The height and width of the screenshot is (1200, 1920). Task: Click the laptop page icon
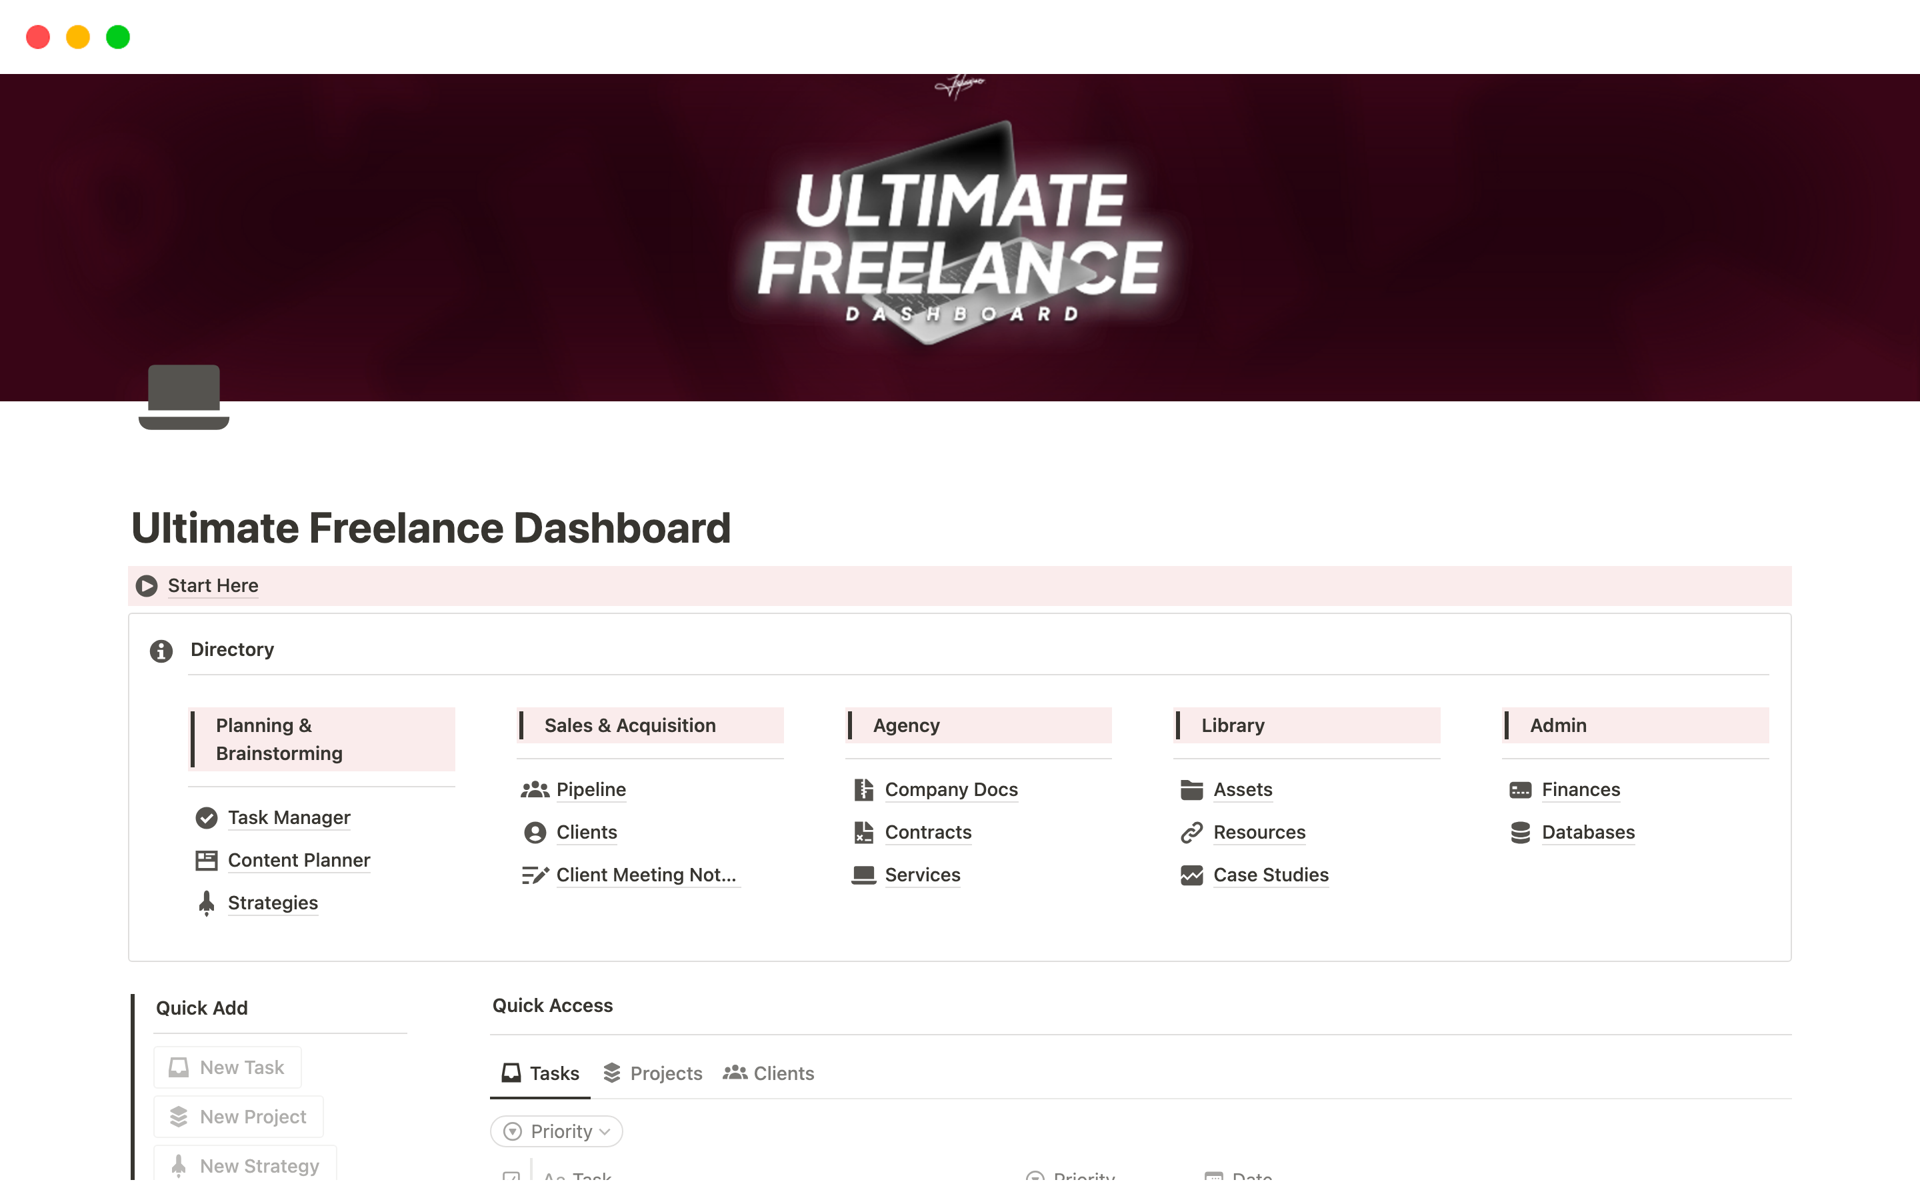pyautogui.click(x=184, y=397)
